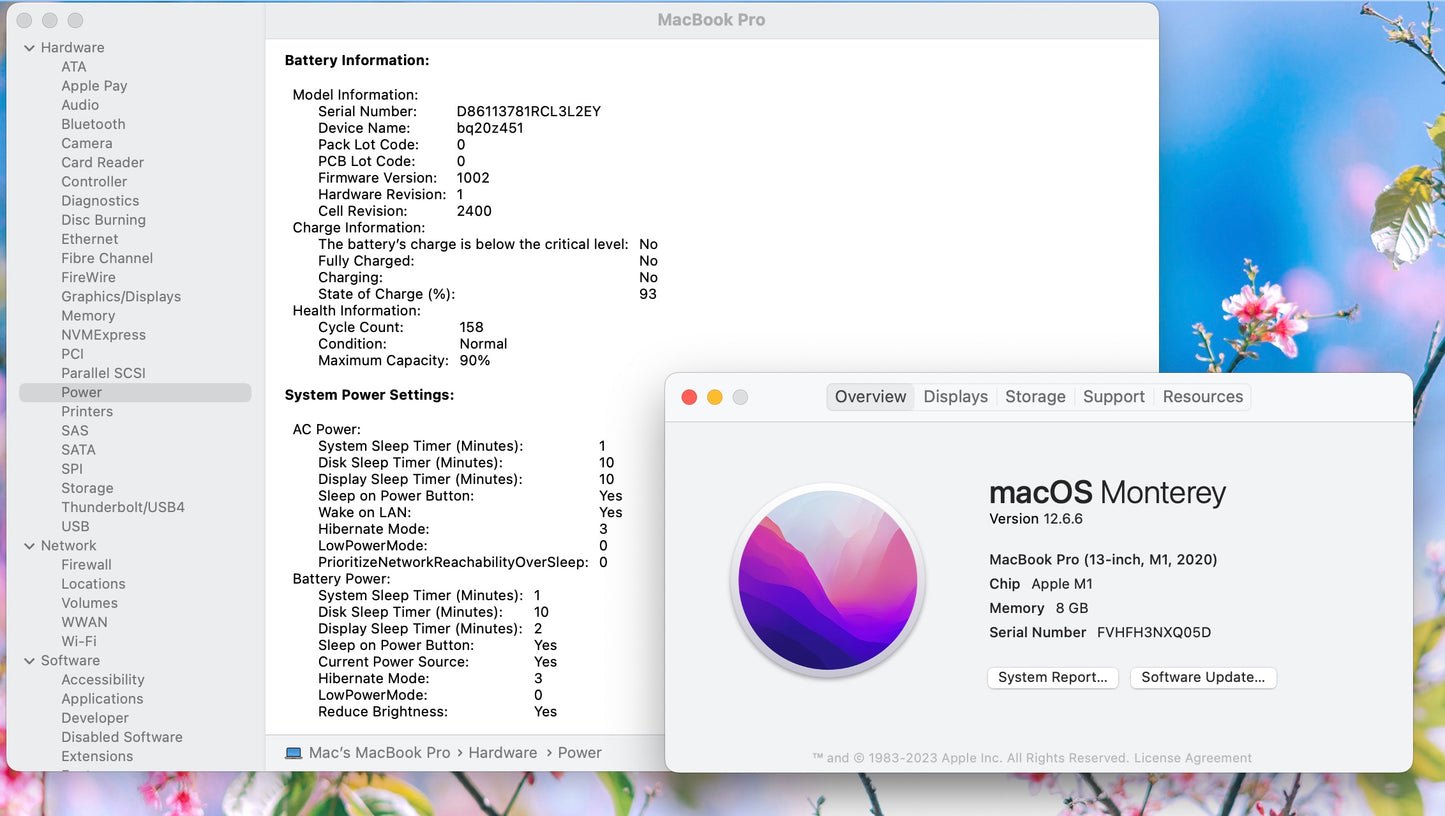Switch to the Displays tab
The image size is (1445, 816).
point(955,396)
